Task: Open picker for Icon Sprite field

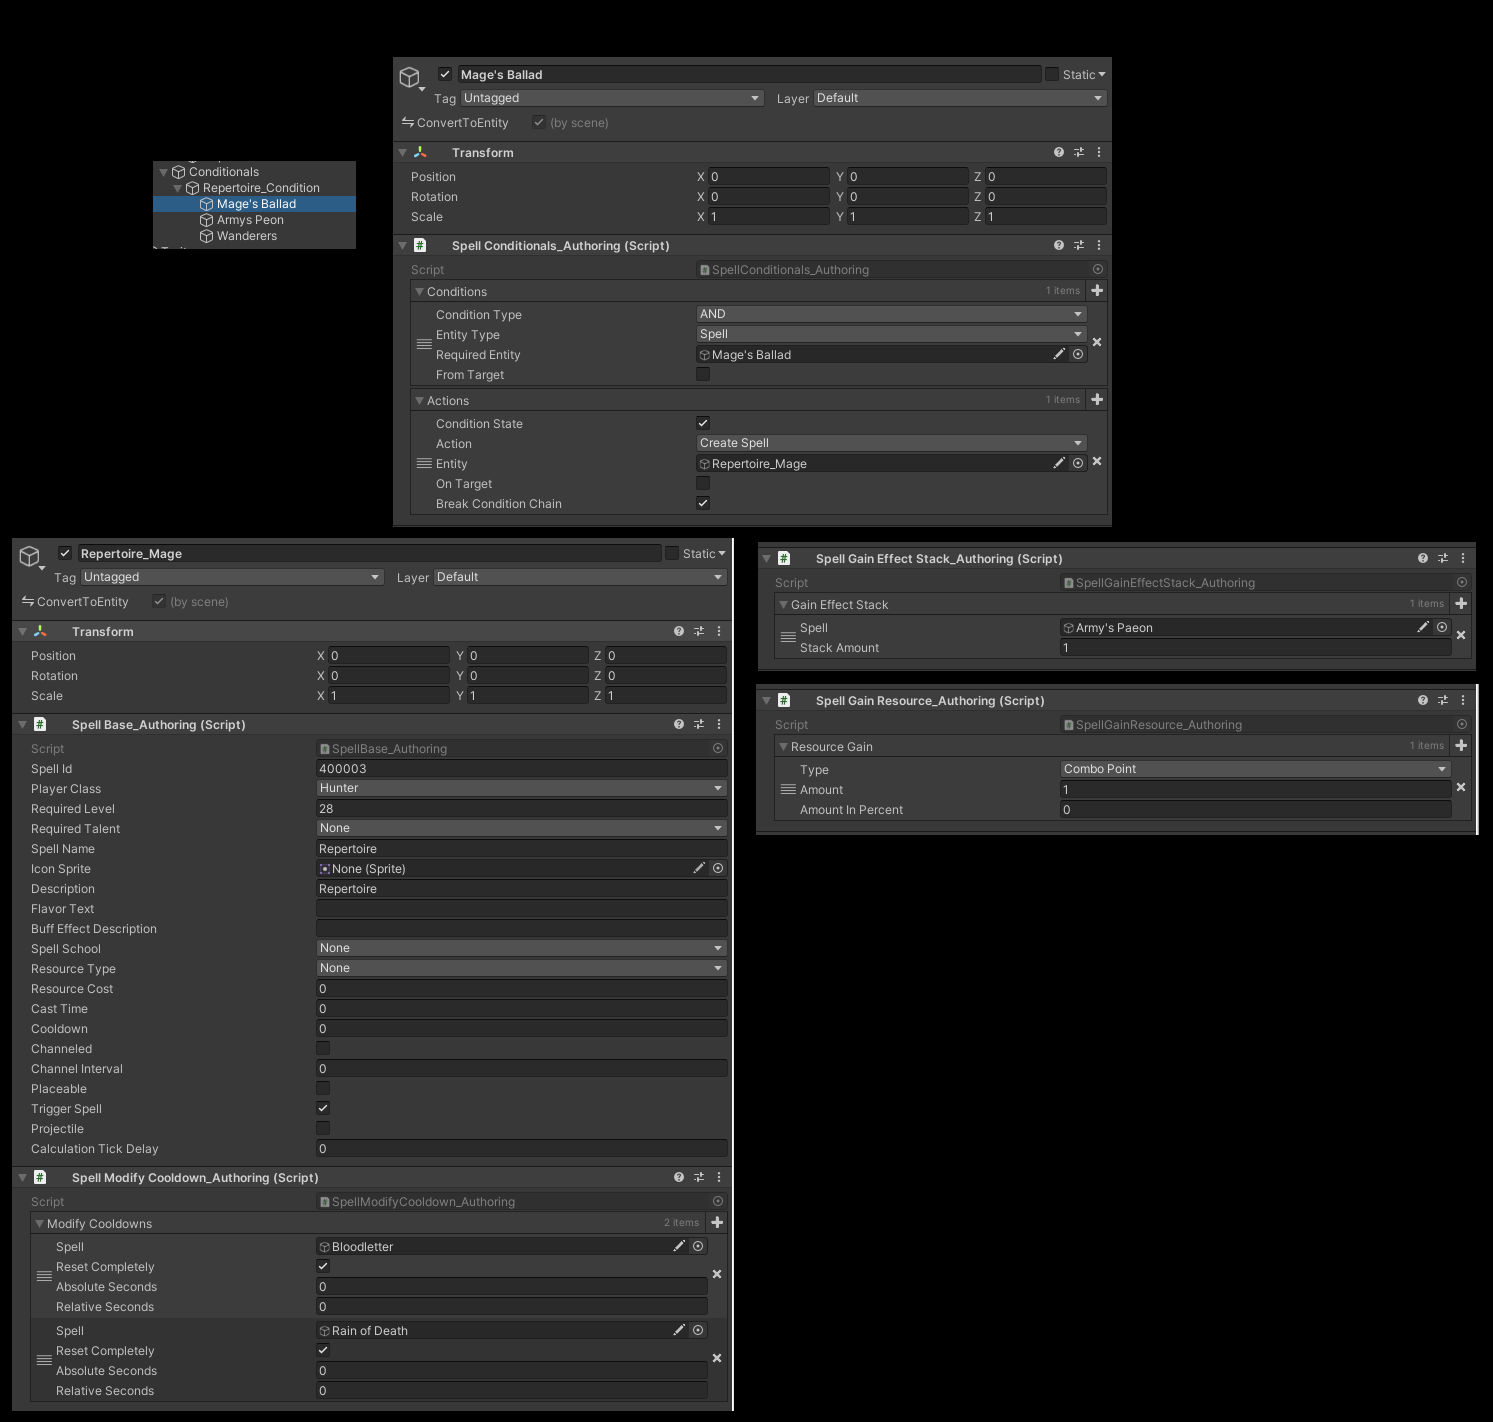Action: (718, 869)
